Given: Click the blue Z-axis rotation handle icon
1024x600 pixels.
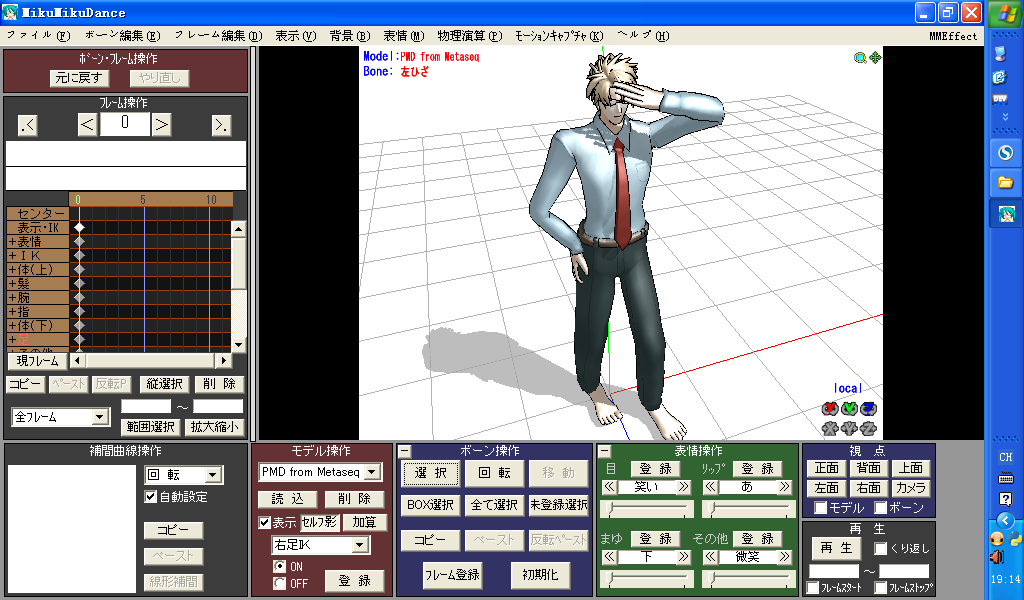Looking at the screenshot, I should pyautogui.click(x=868, y=409).
